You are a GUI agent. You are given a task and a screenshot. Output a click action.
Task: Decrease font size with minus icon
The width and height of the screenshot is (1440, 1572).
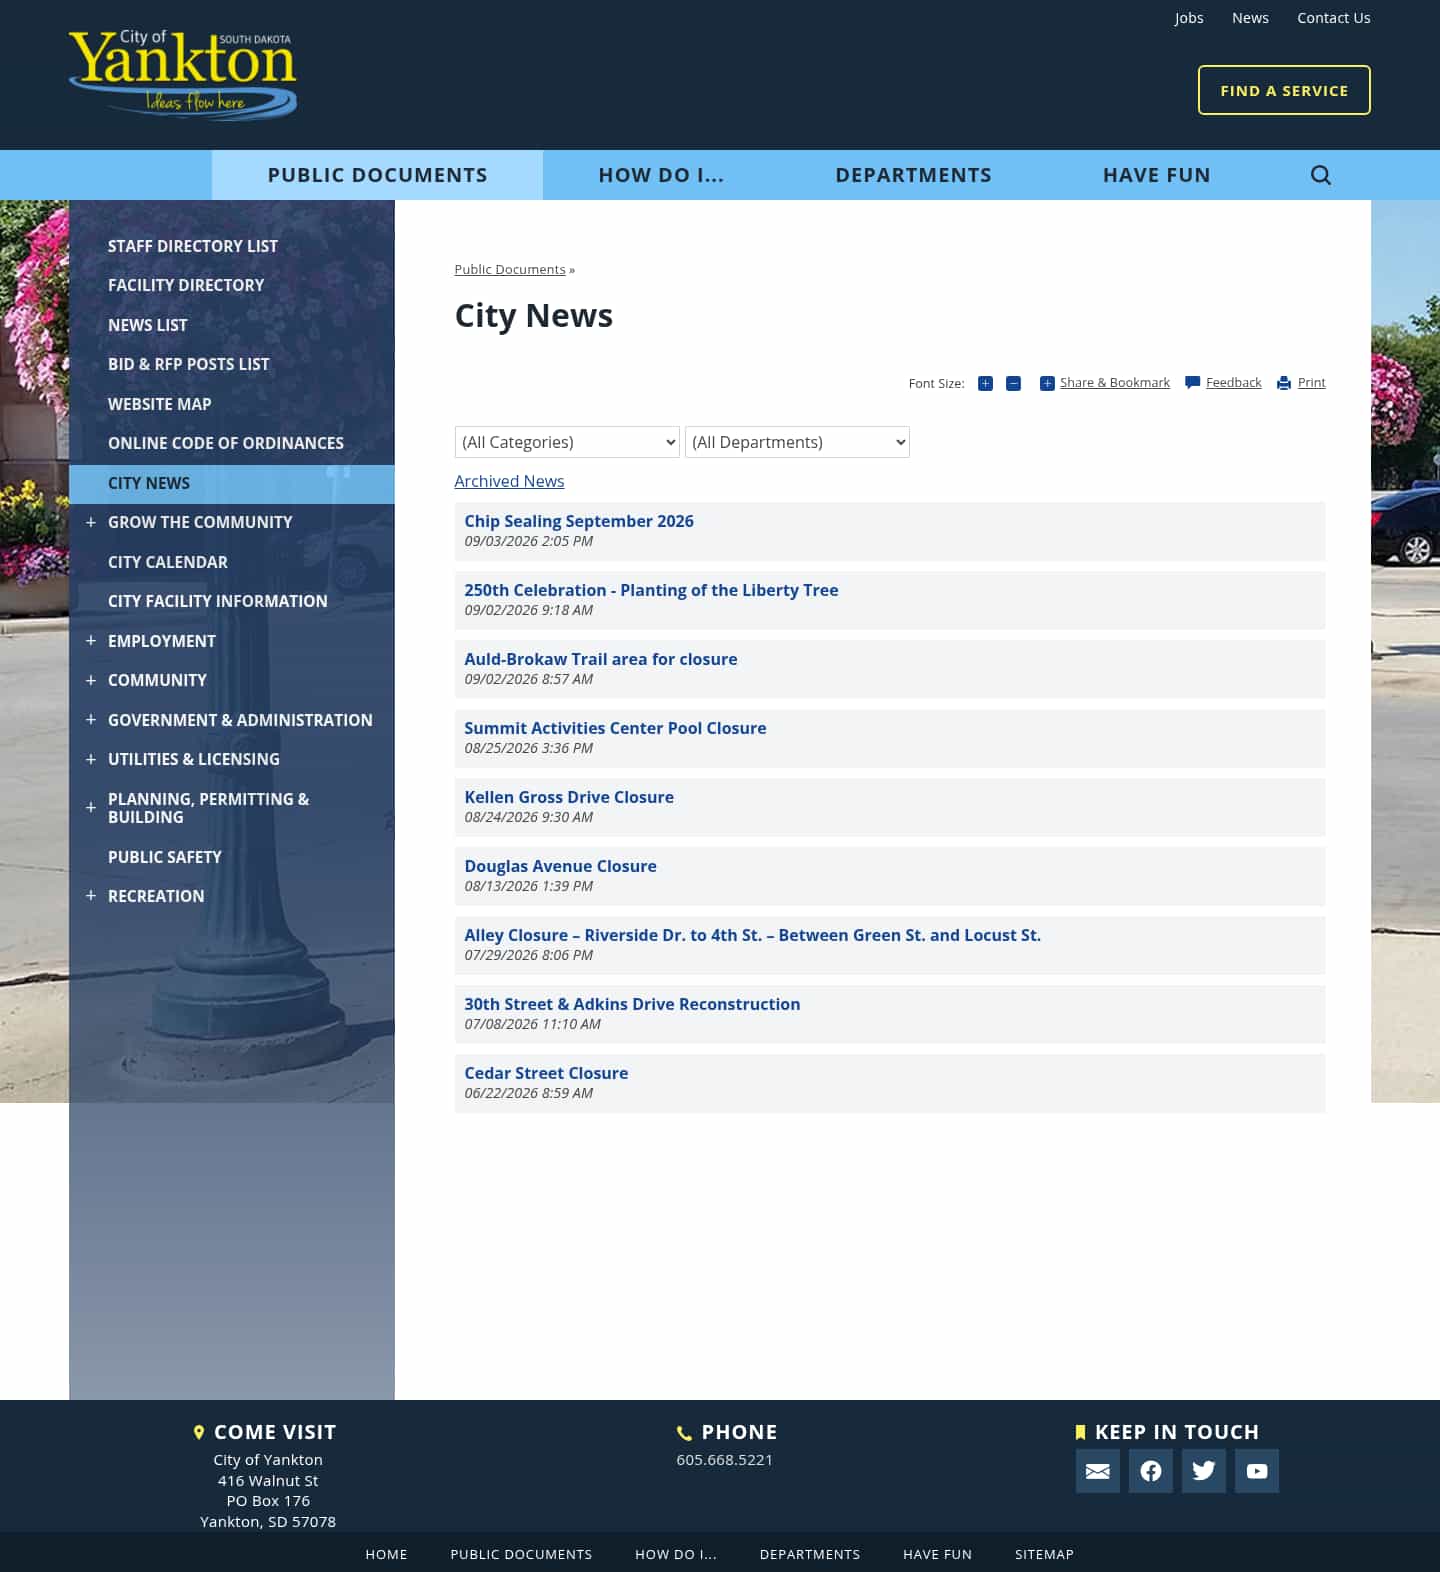pyautogui.click(x=1013, y=383)
